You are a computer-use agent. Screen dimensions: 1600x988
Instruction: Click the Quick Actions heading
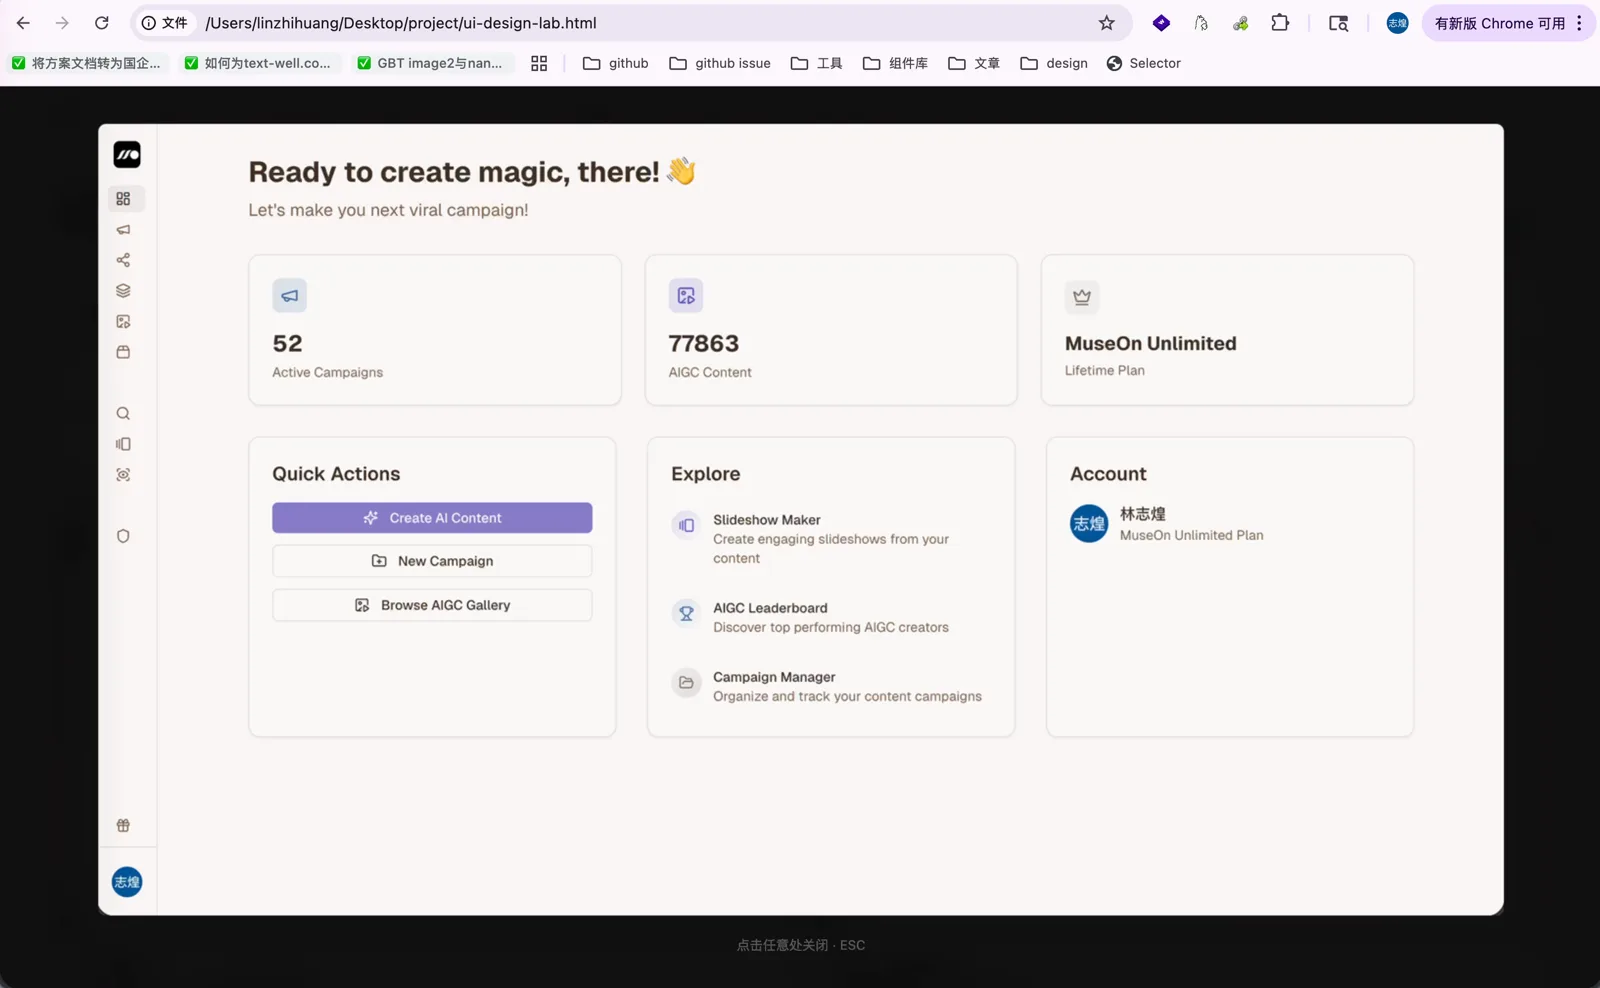coord(336,474)
